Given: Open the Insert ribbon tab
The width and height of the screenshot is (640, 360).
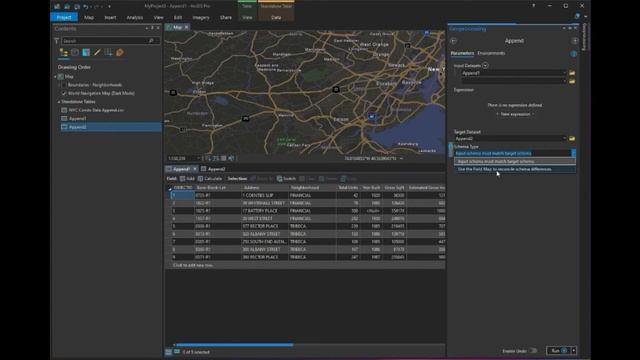Looking at the screenshot, I should pos(110,18).
